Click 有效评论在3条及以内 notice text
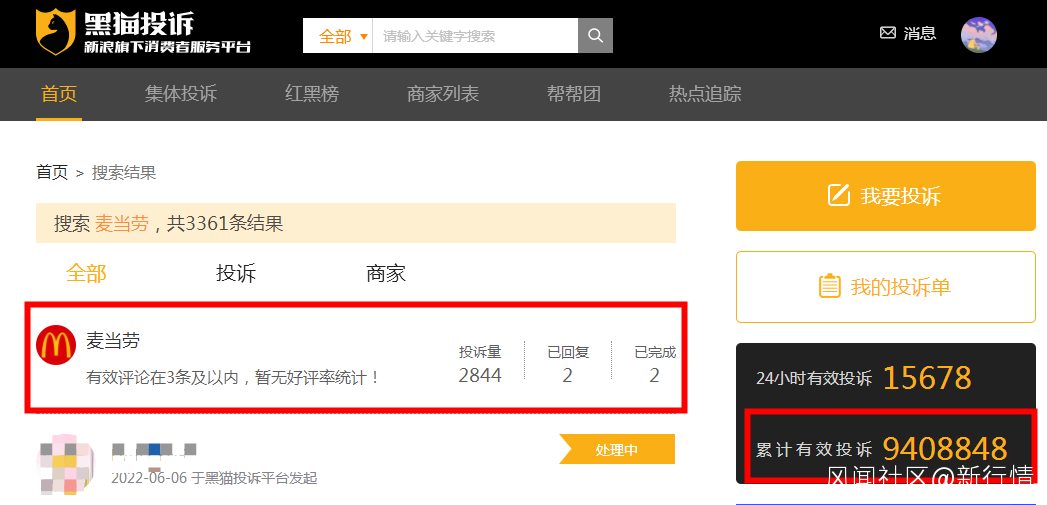The width and height of the screenshot is (1047, 505). (232, 377)
